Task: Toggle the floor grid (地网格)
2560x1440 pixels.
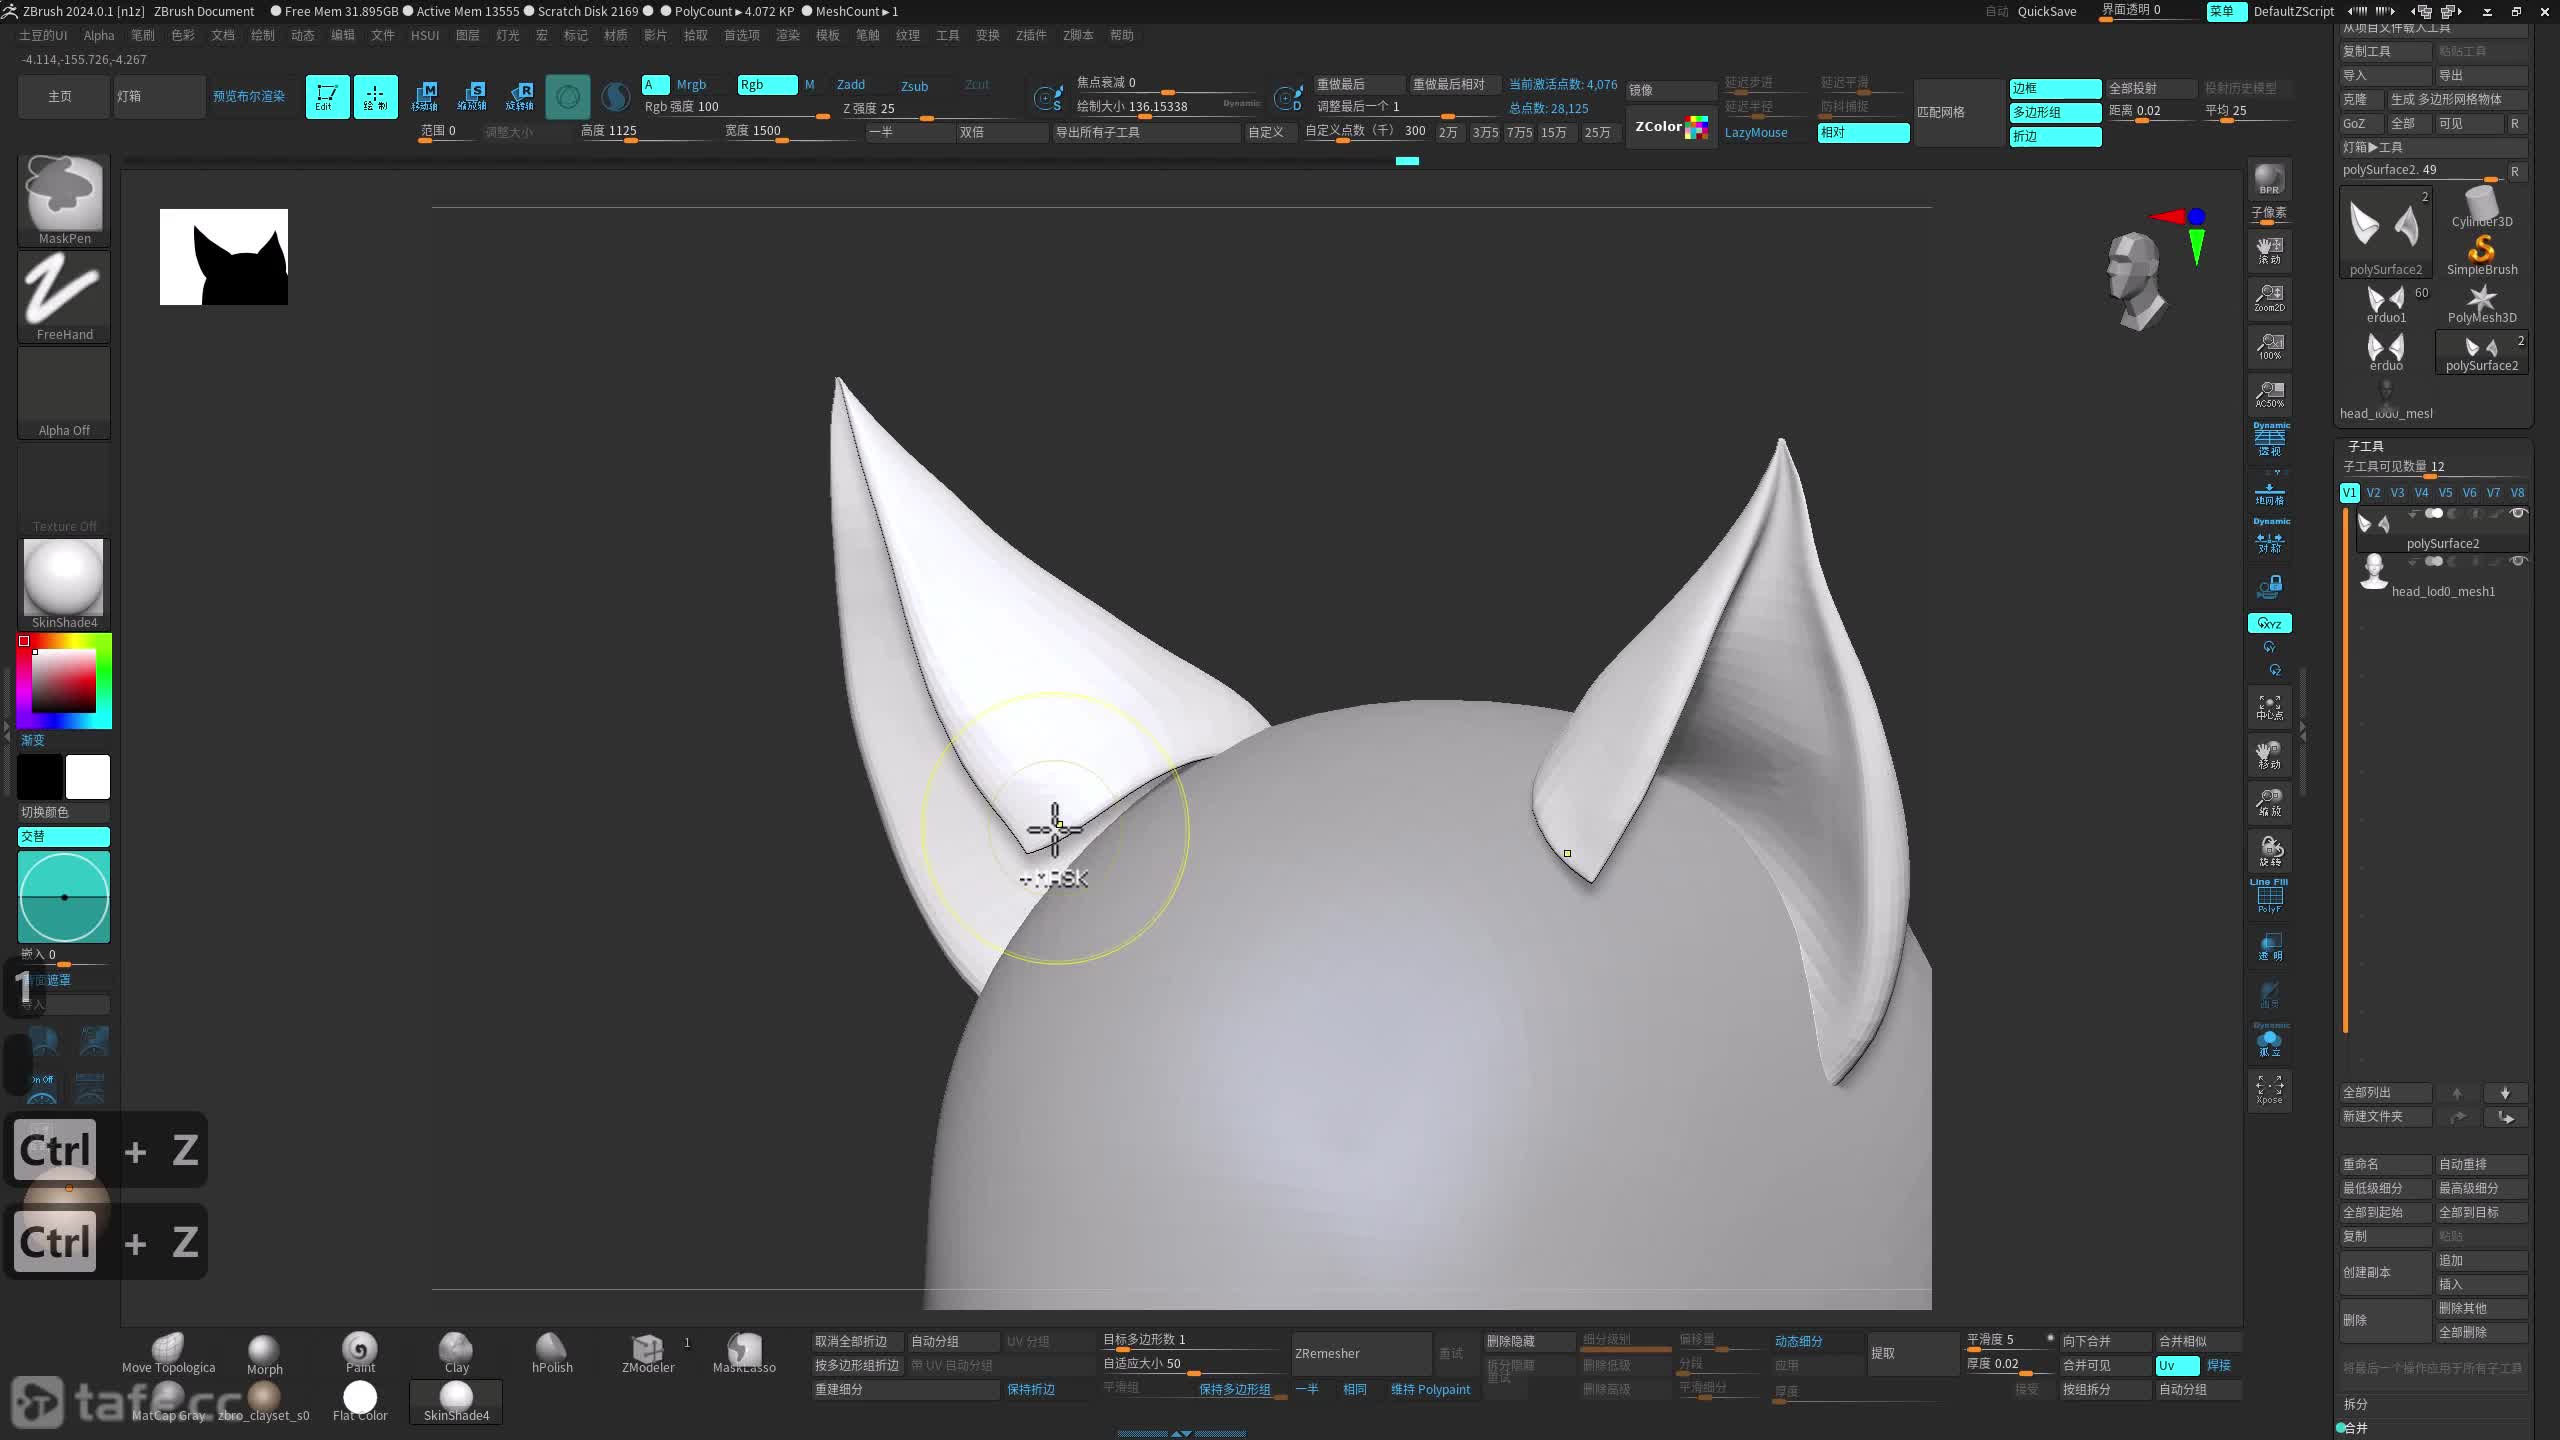Action: 2269,490
